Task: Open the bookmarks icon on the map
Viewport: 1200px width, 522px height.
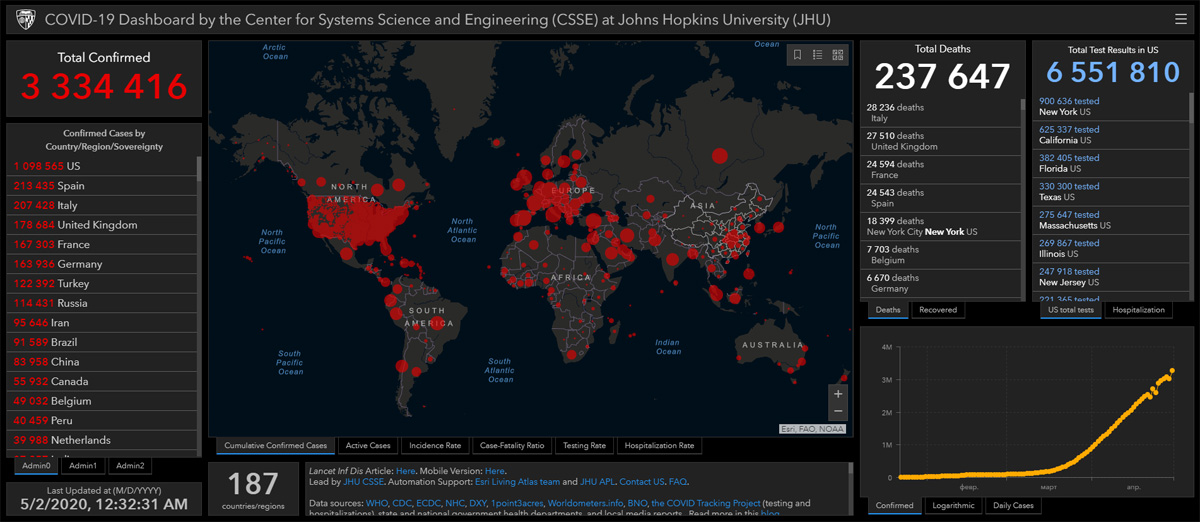Action: pos(797,55)
